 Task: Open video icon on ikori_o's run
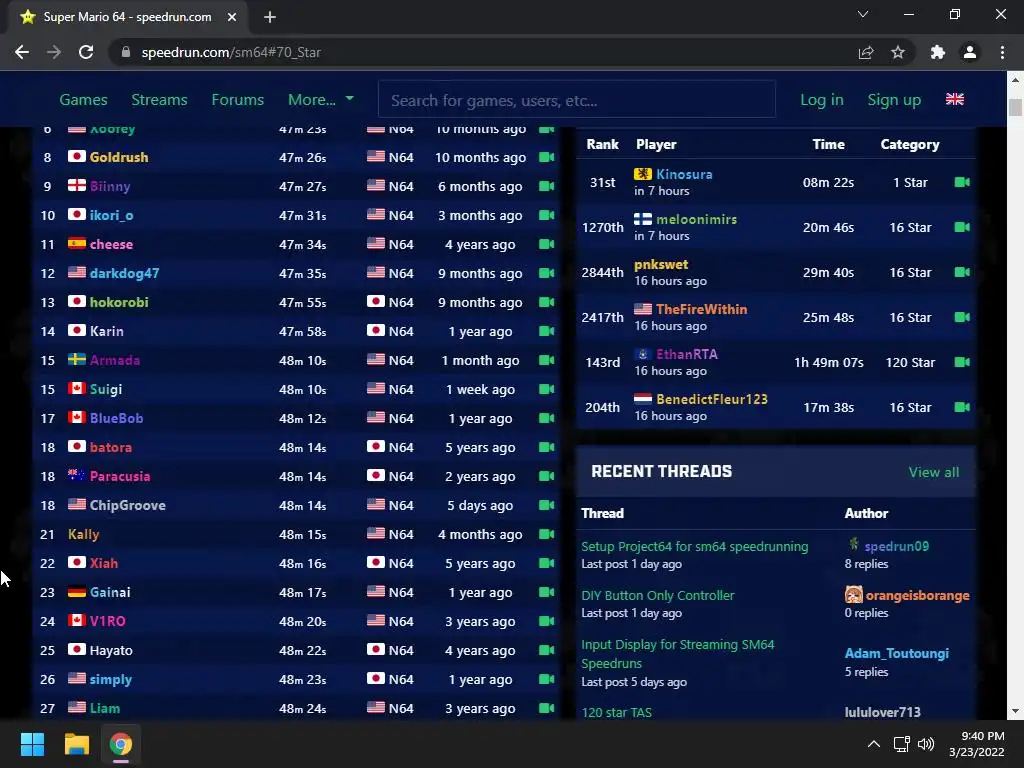click(547, 215)
